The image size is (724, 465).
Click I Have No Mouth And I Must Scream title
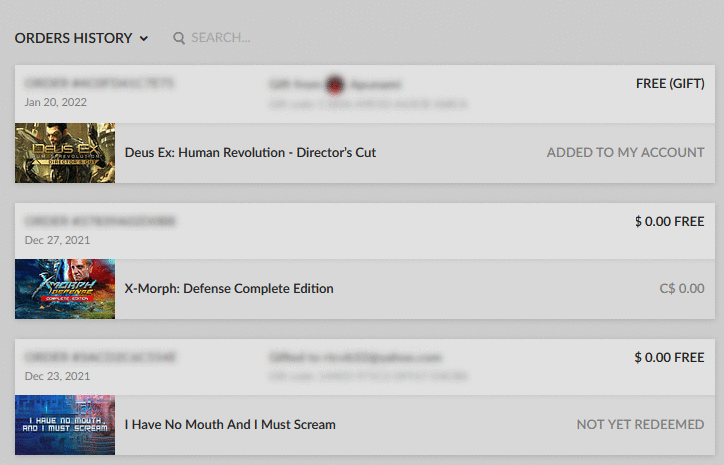pyautogui.click(x=230, y=425)
